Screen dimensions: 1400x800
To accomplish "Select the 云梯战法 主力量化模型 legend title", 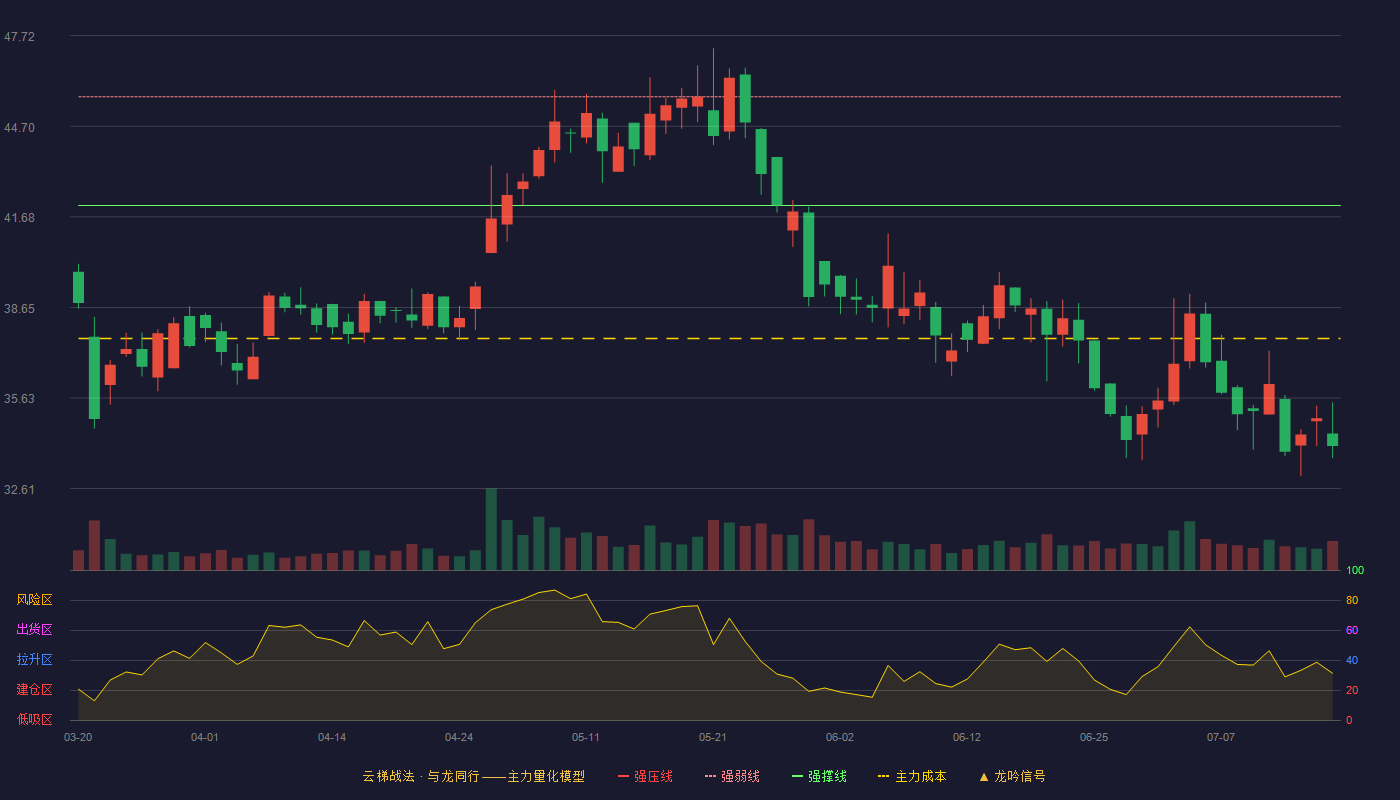I will (x=473, y=776).
